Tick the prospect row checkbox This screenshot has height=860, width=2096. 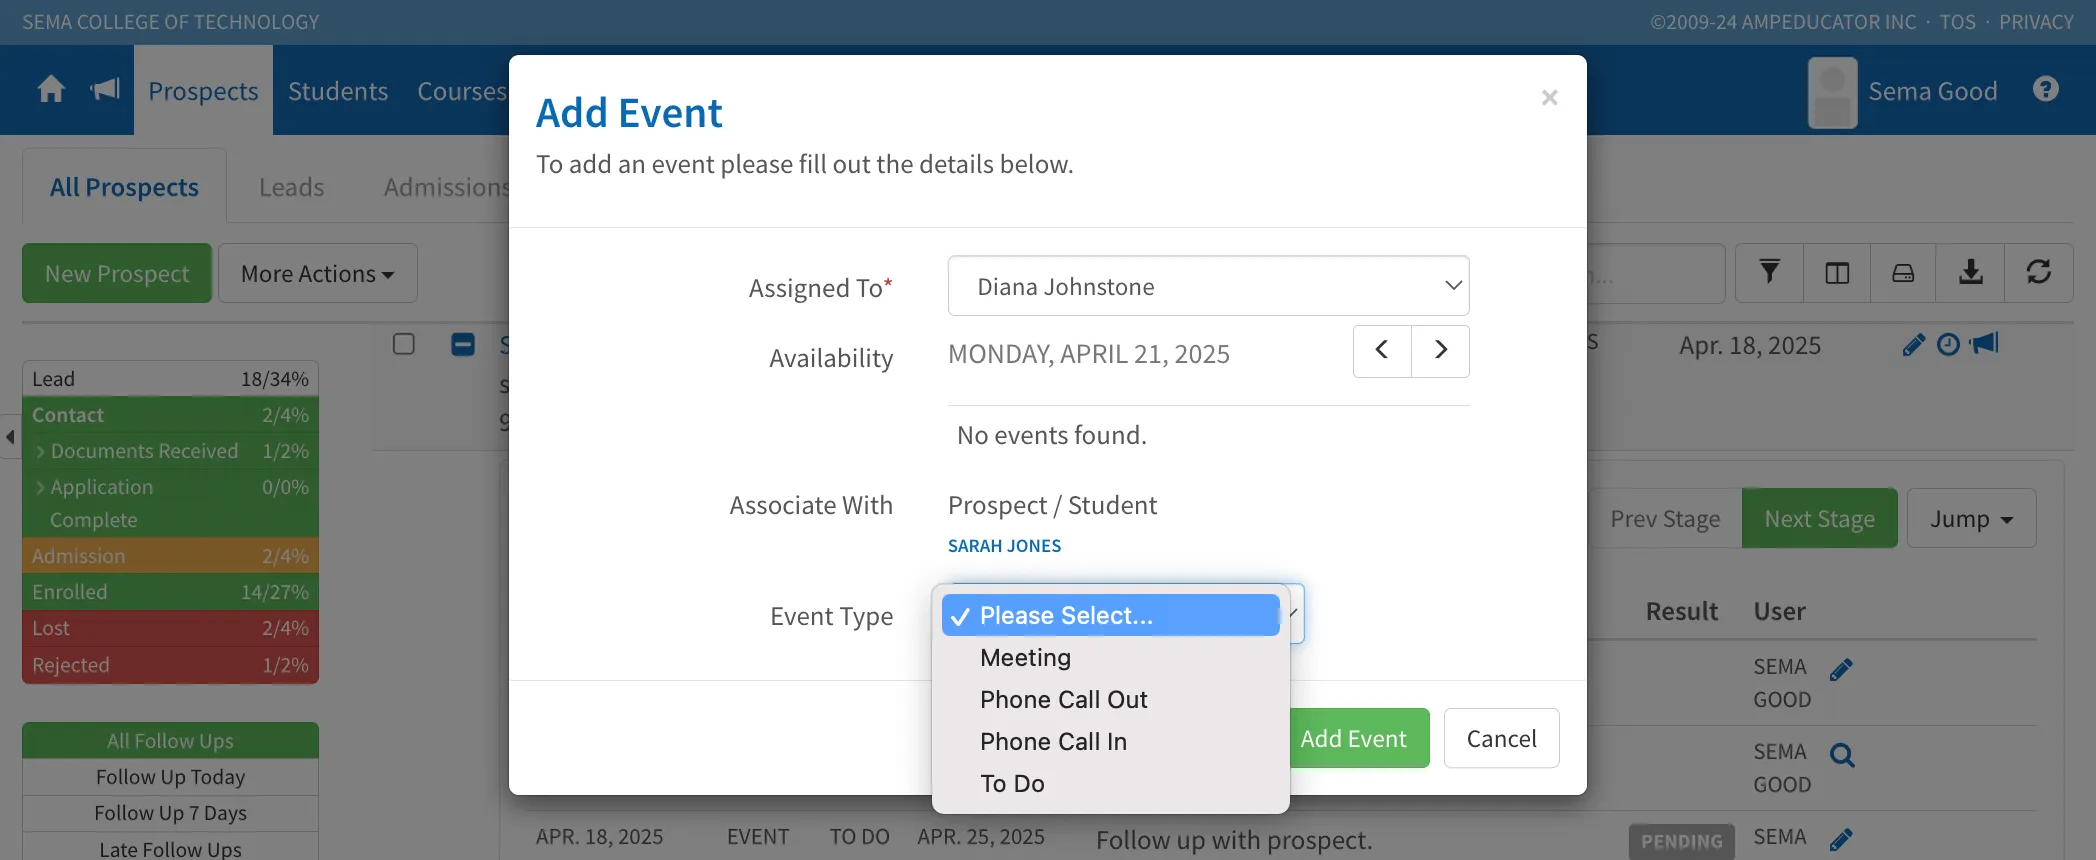coord(404,344)
